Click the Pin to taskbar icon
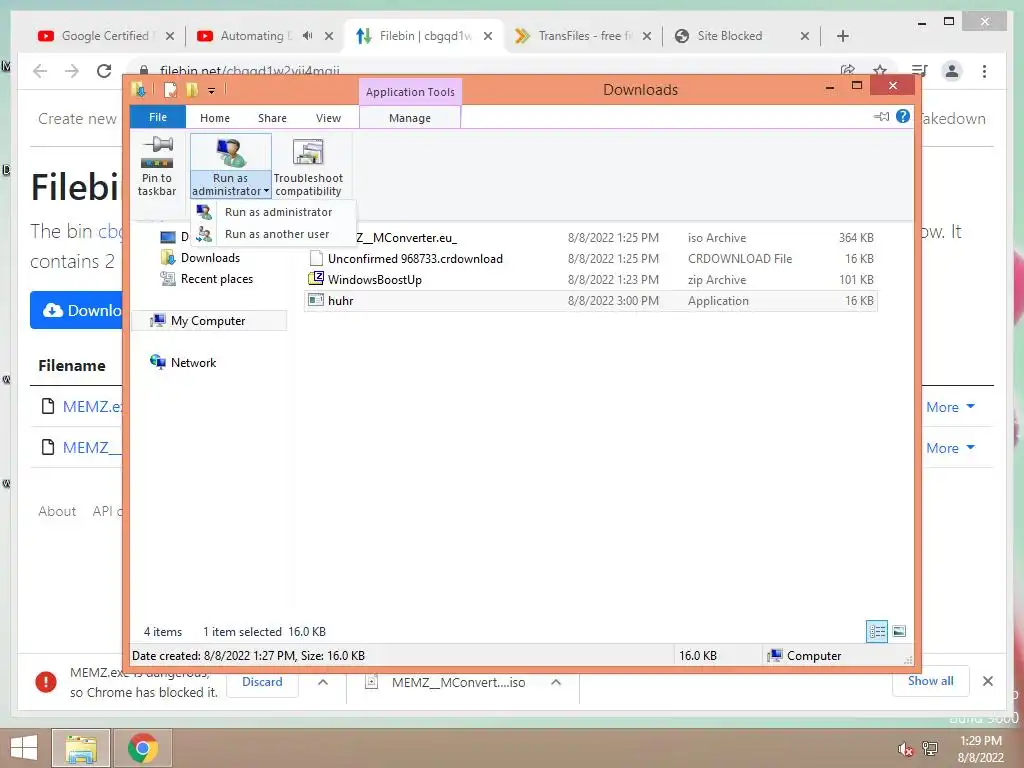The height and width of the screenshot is (768, 1024). pyautogui.click(x=157, y=153)
